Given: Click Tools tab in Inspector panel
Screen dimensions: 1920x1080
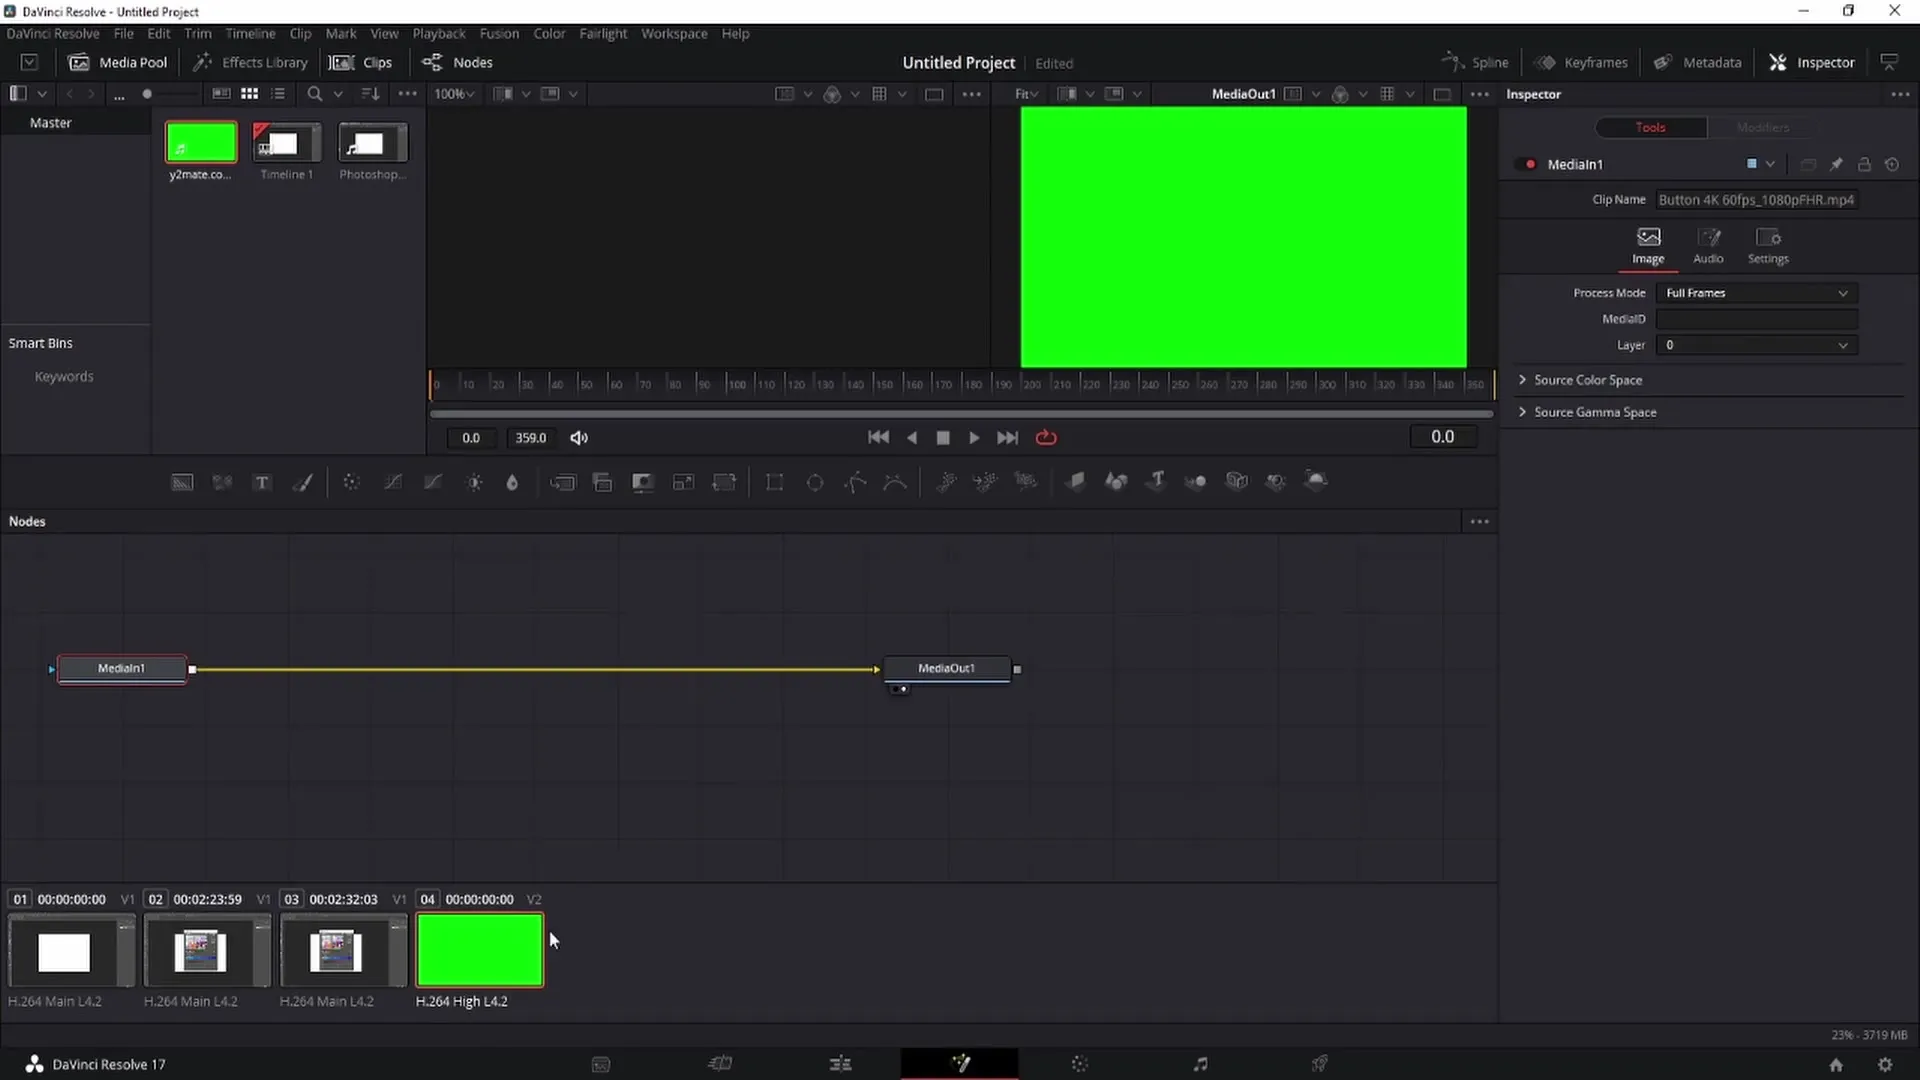Looking at the screenshot, I should (x=1652, y=127).
